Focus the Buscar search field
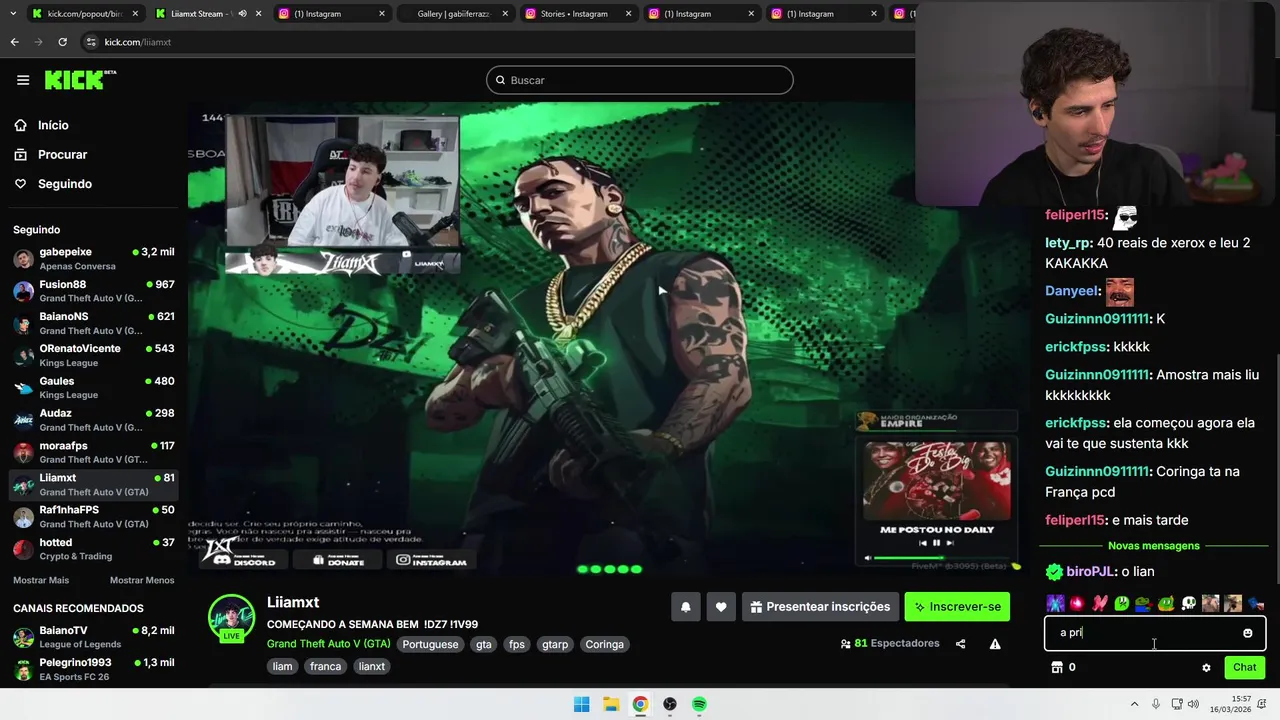This screenshot has height=720, width=1280. tap(640, 80)
